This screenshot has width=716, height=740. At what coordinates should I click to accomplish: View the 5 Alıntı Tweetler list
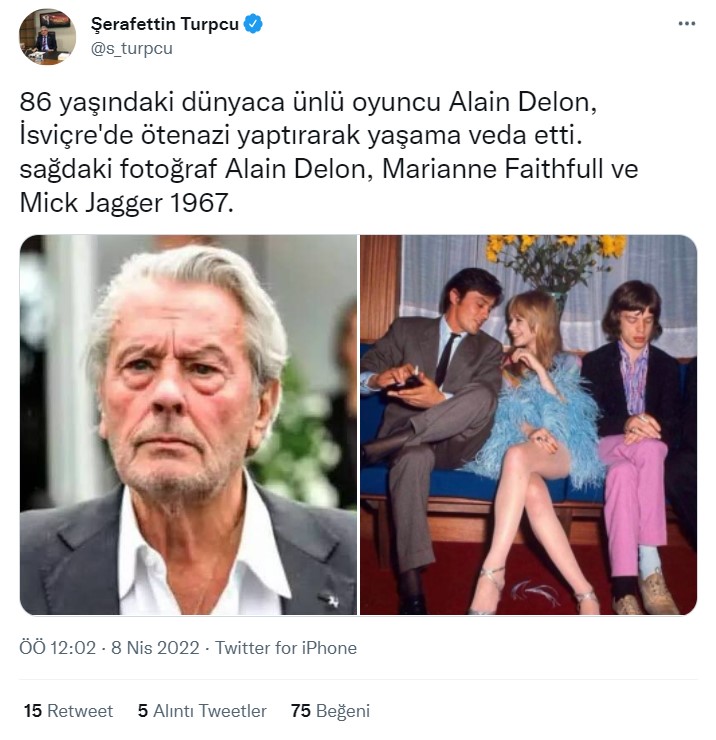[202, 711]
